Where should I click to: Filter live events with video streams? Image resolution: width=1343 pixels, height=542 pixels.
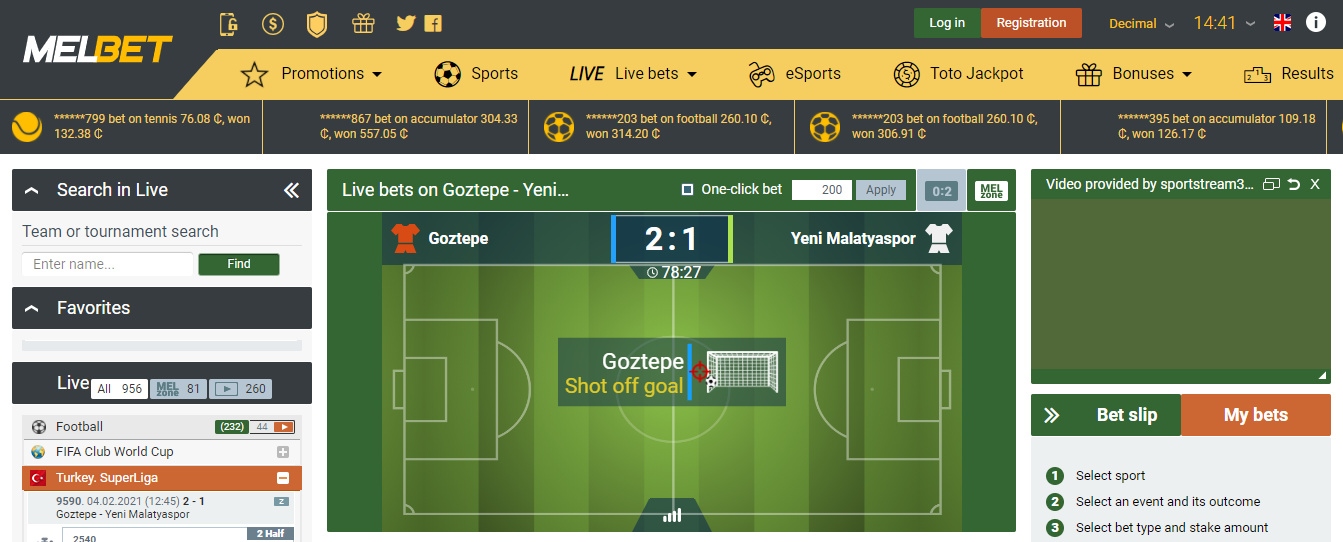[243, 389]
